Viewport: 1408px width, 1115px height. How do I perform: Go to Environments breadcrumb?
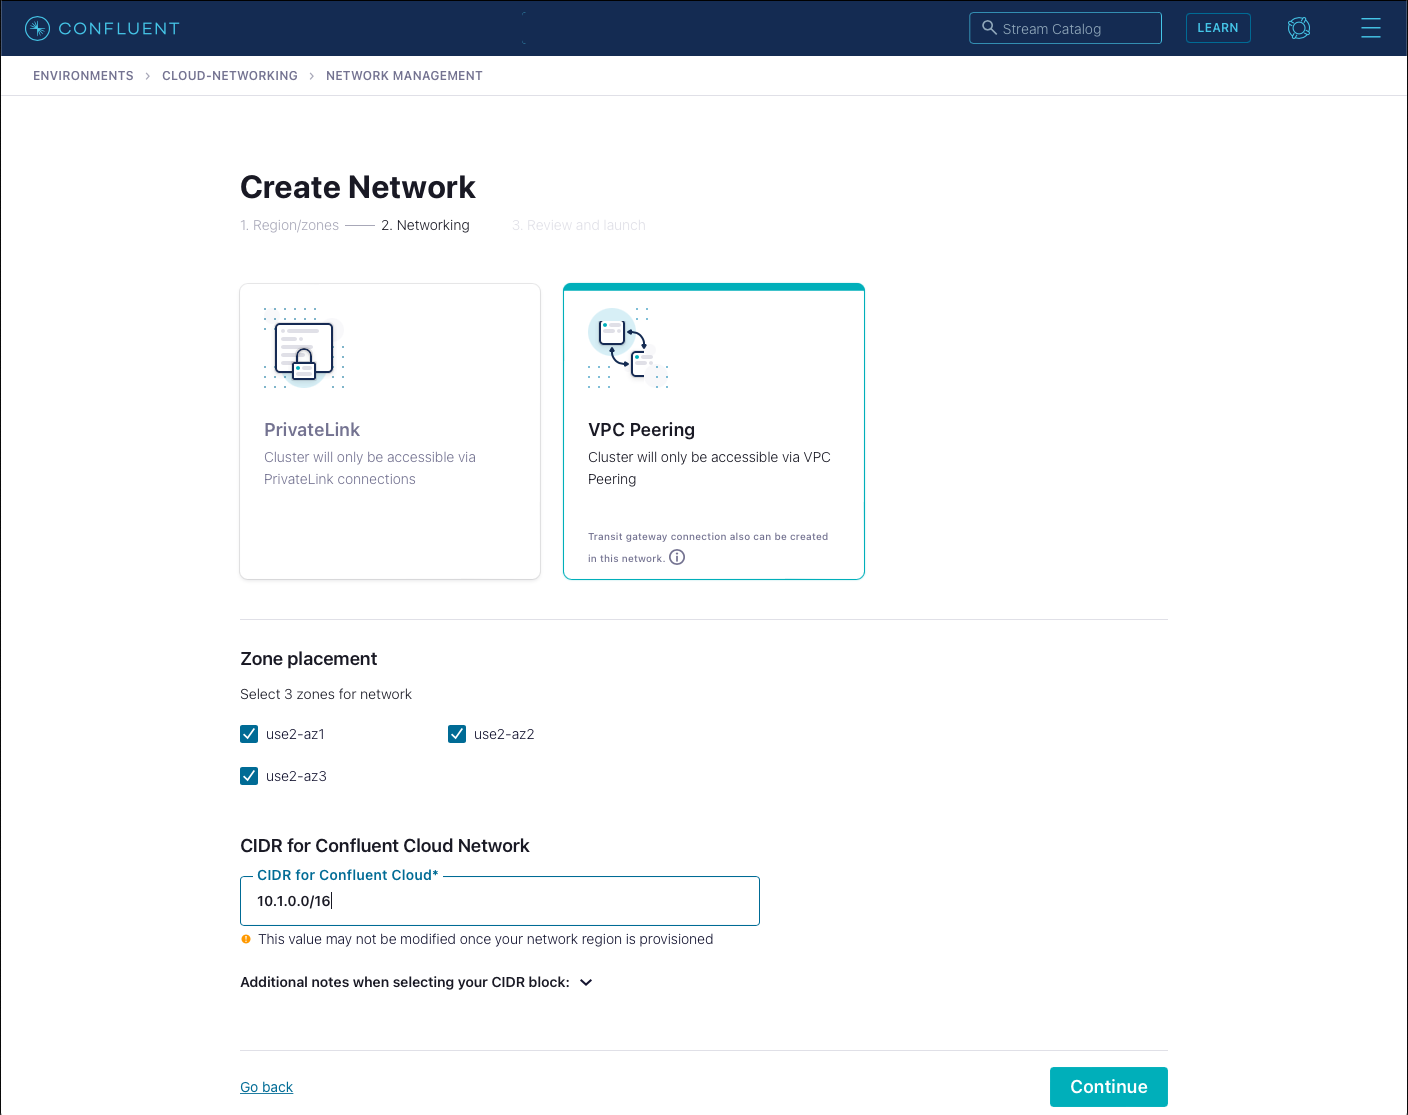coord(83,76)
